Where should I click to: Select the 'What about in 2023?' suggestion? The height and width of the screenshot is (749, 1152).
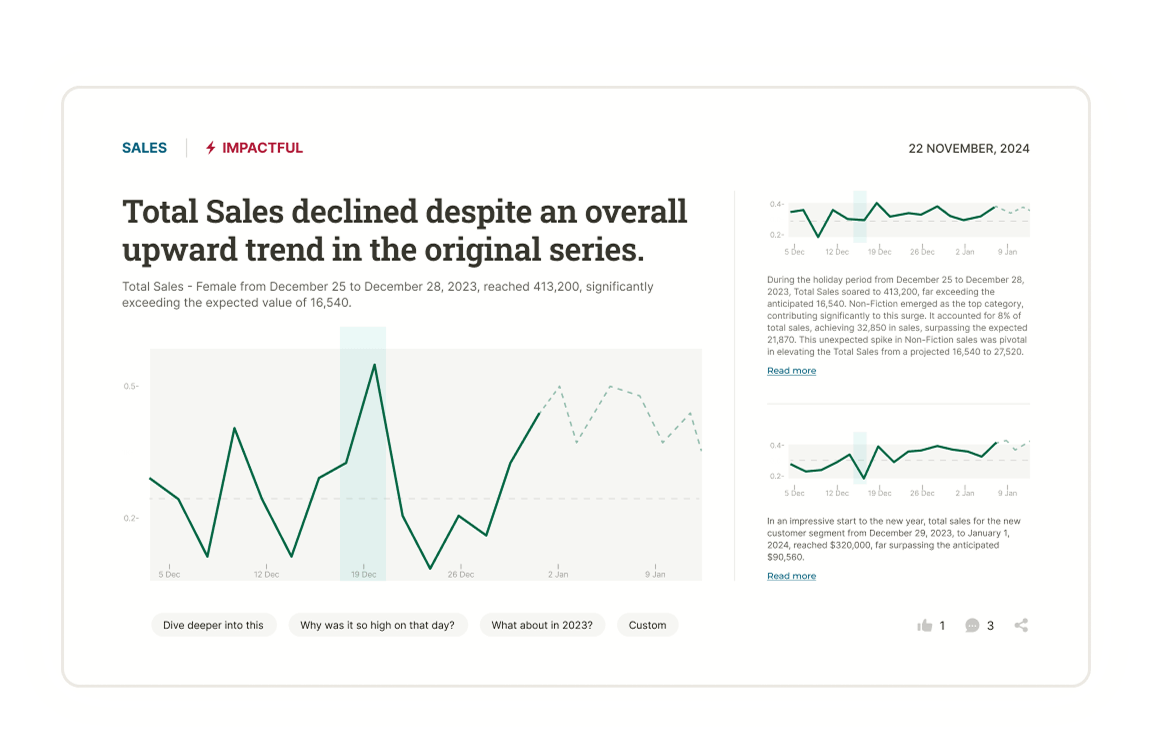[542, 625]
